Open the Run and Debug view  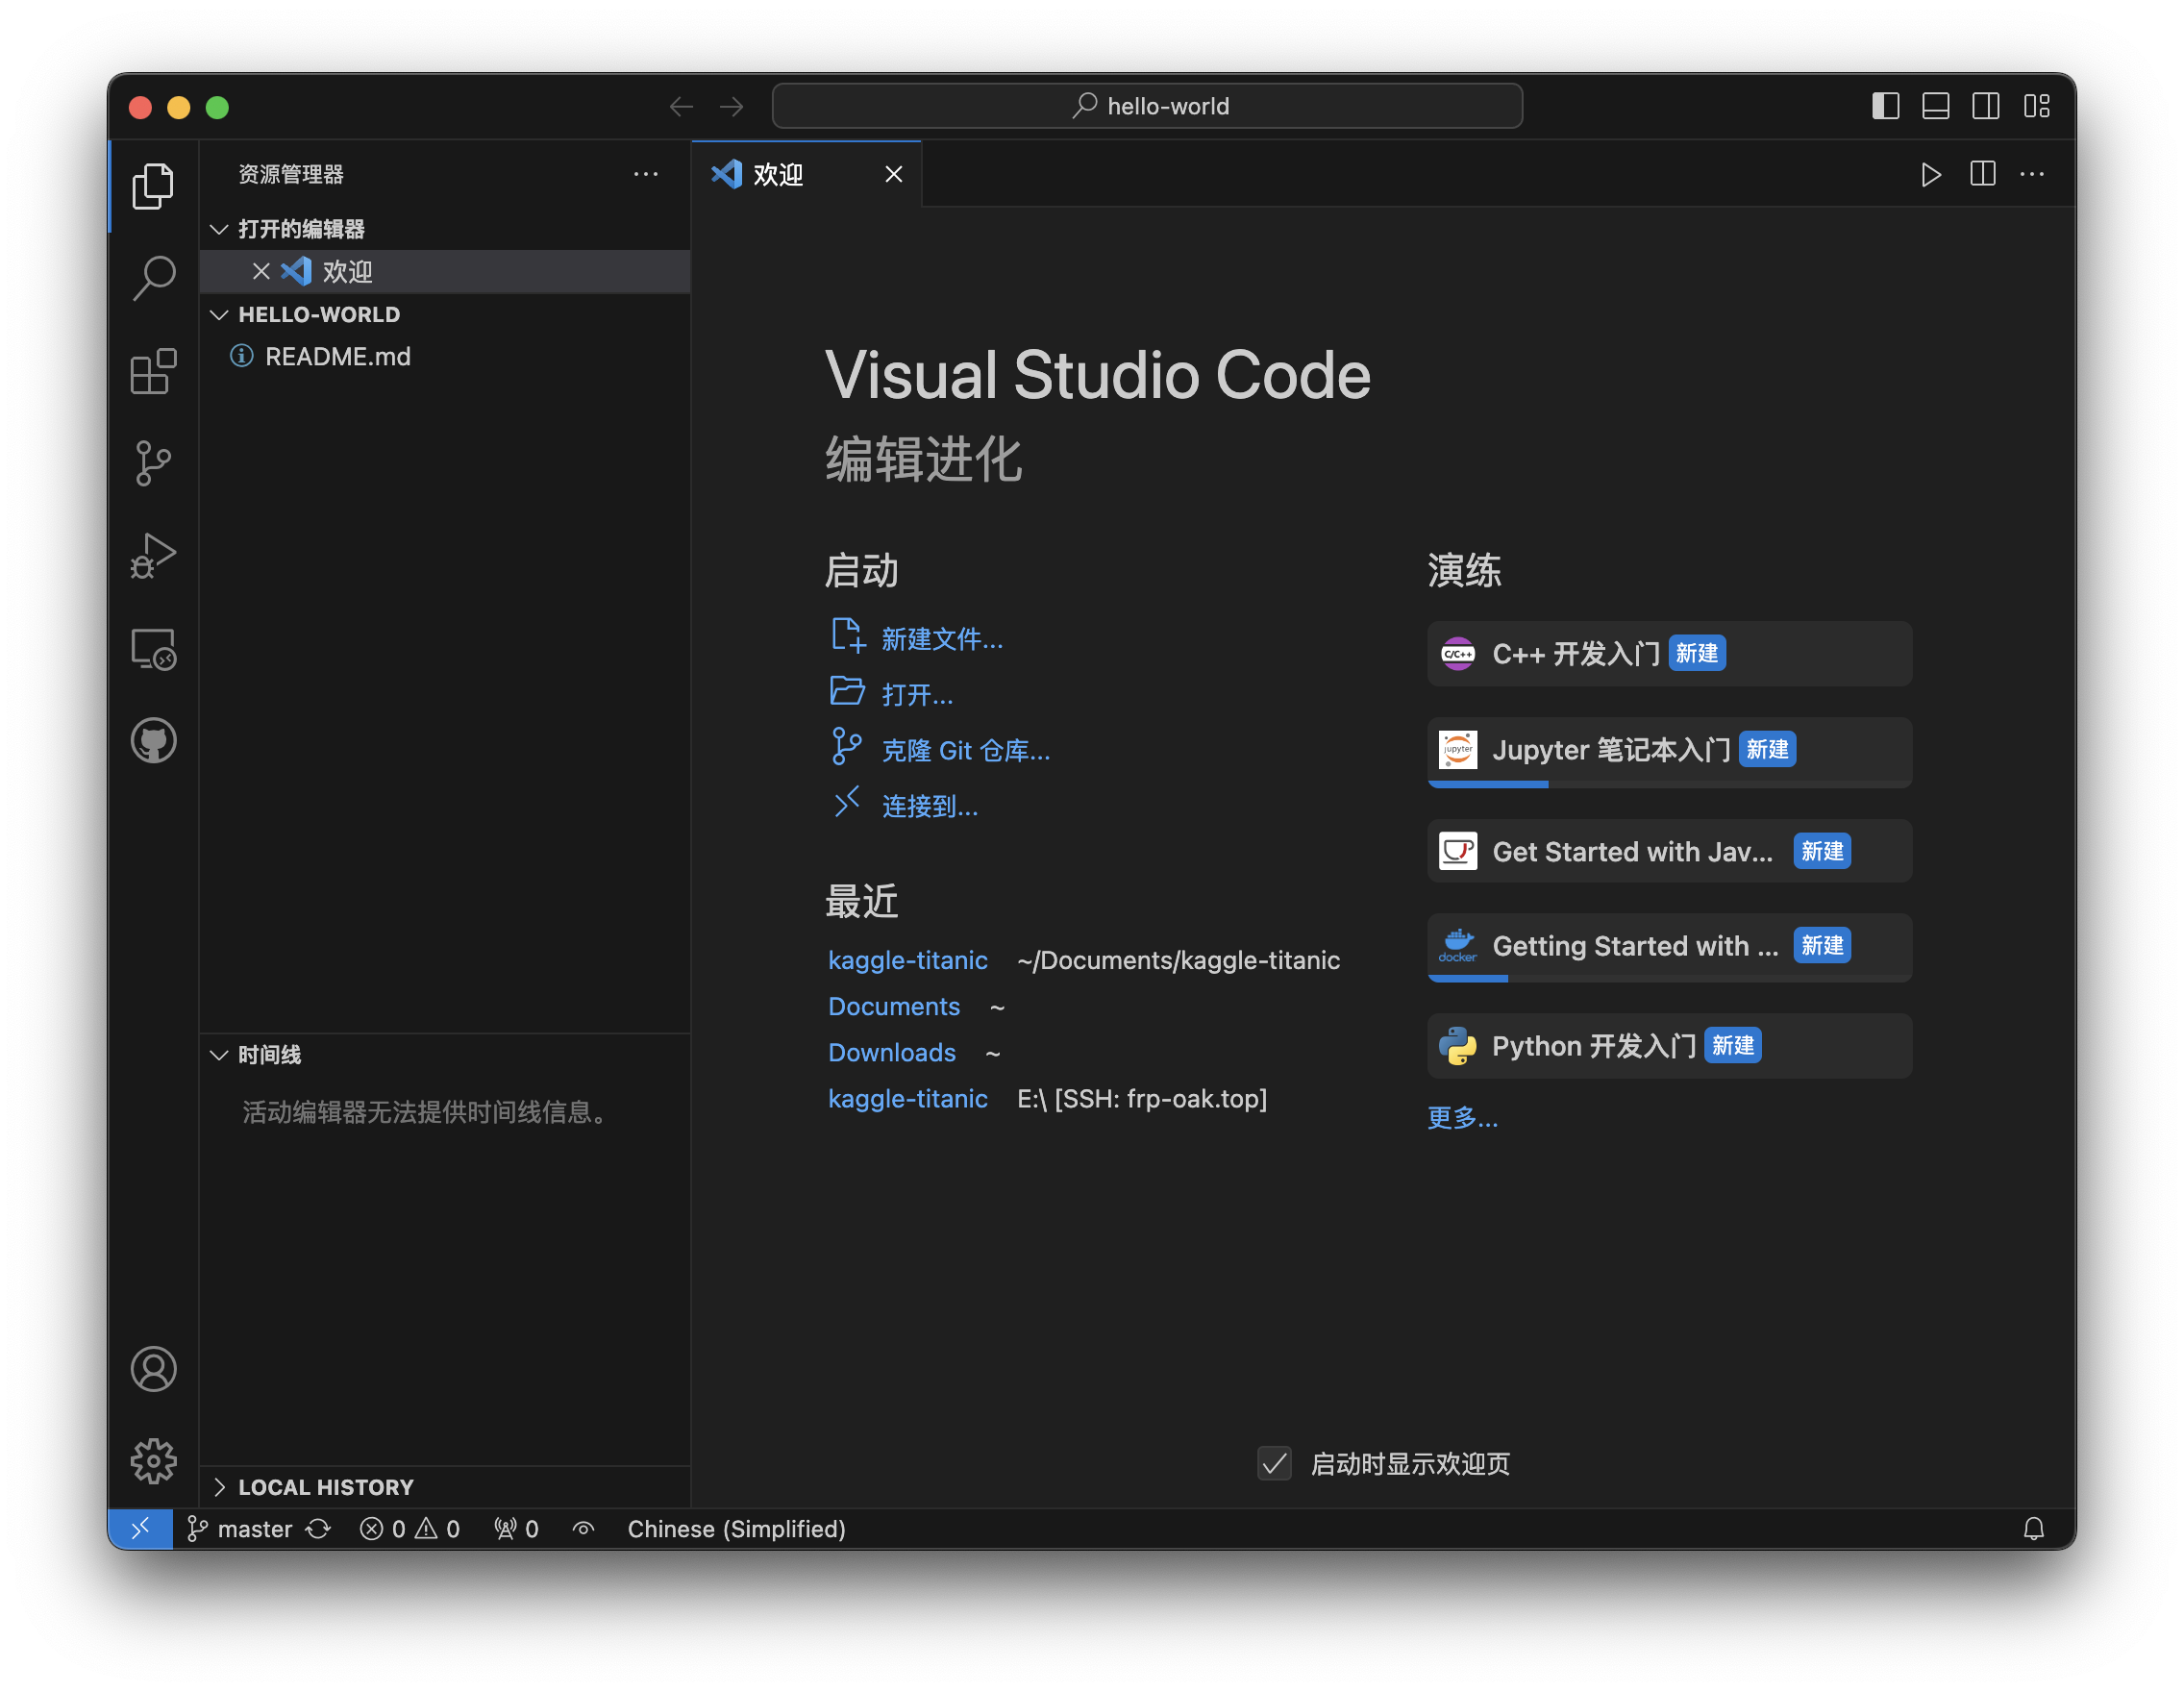[x=153, y=556]
